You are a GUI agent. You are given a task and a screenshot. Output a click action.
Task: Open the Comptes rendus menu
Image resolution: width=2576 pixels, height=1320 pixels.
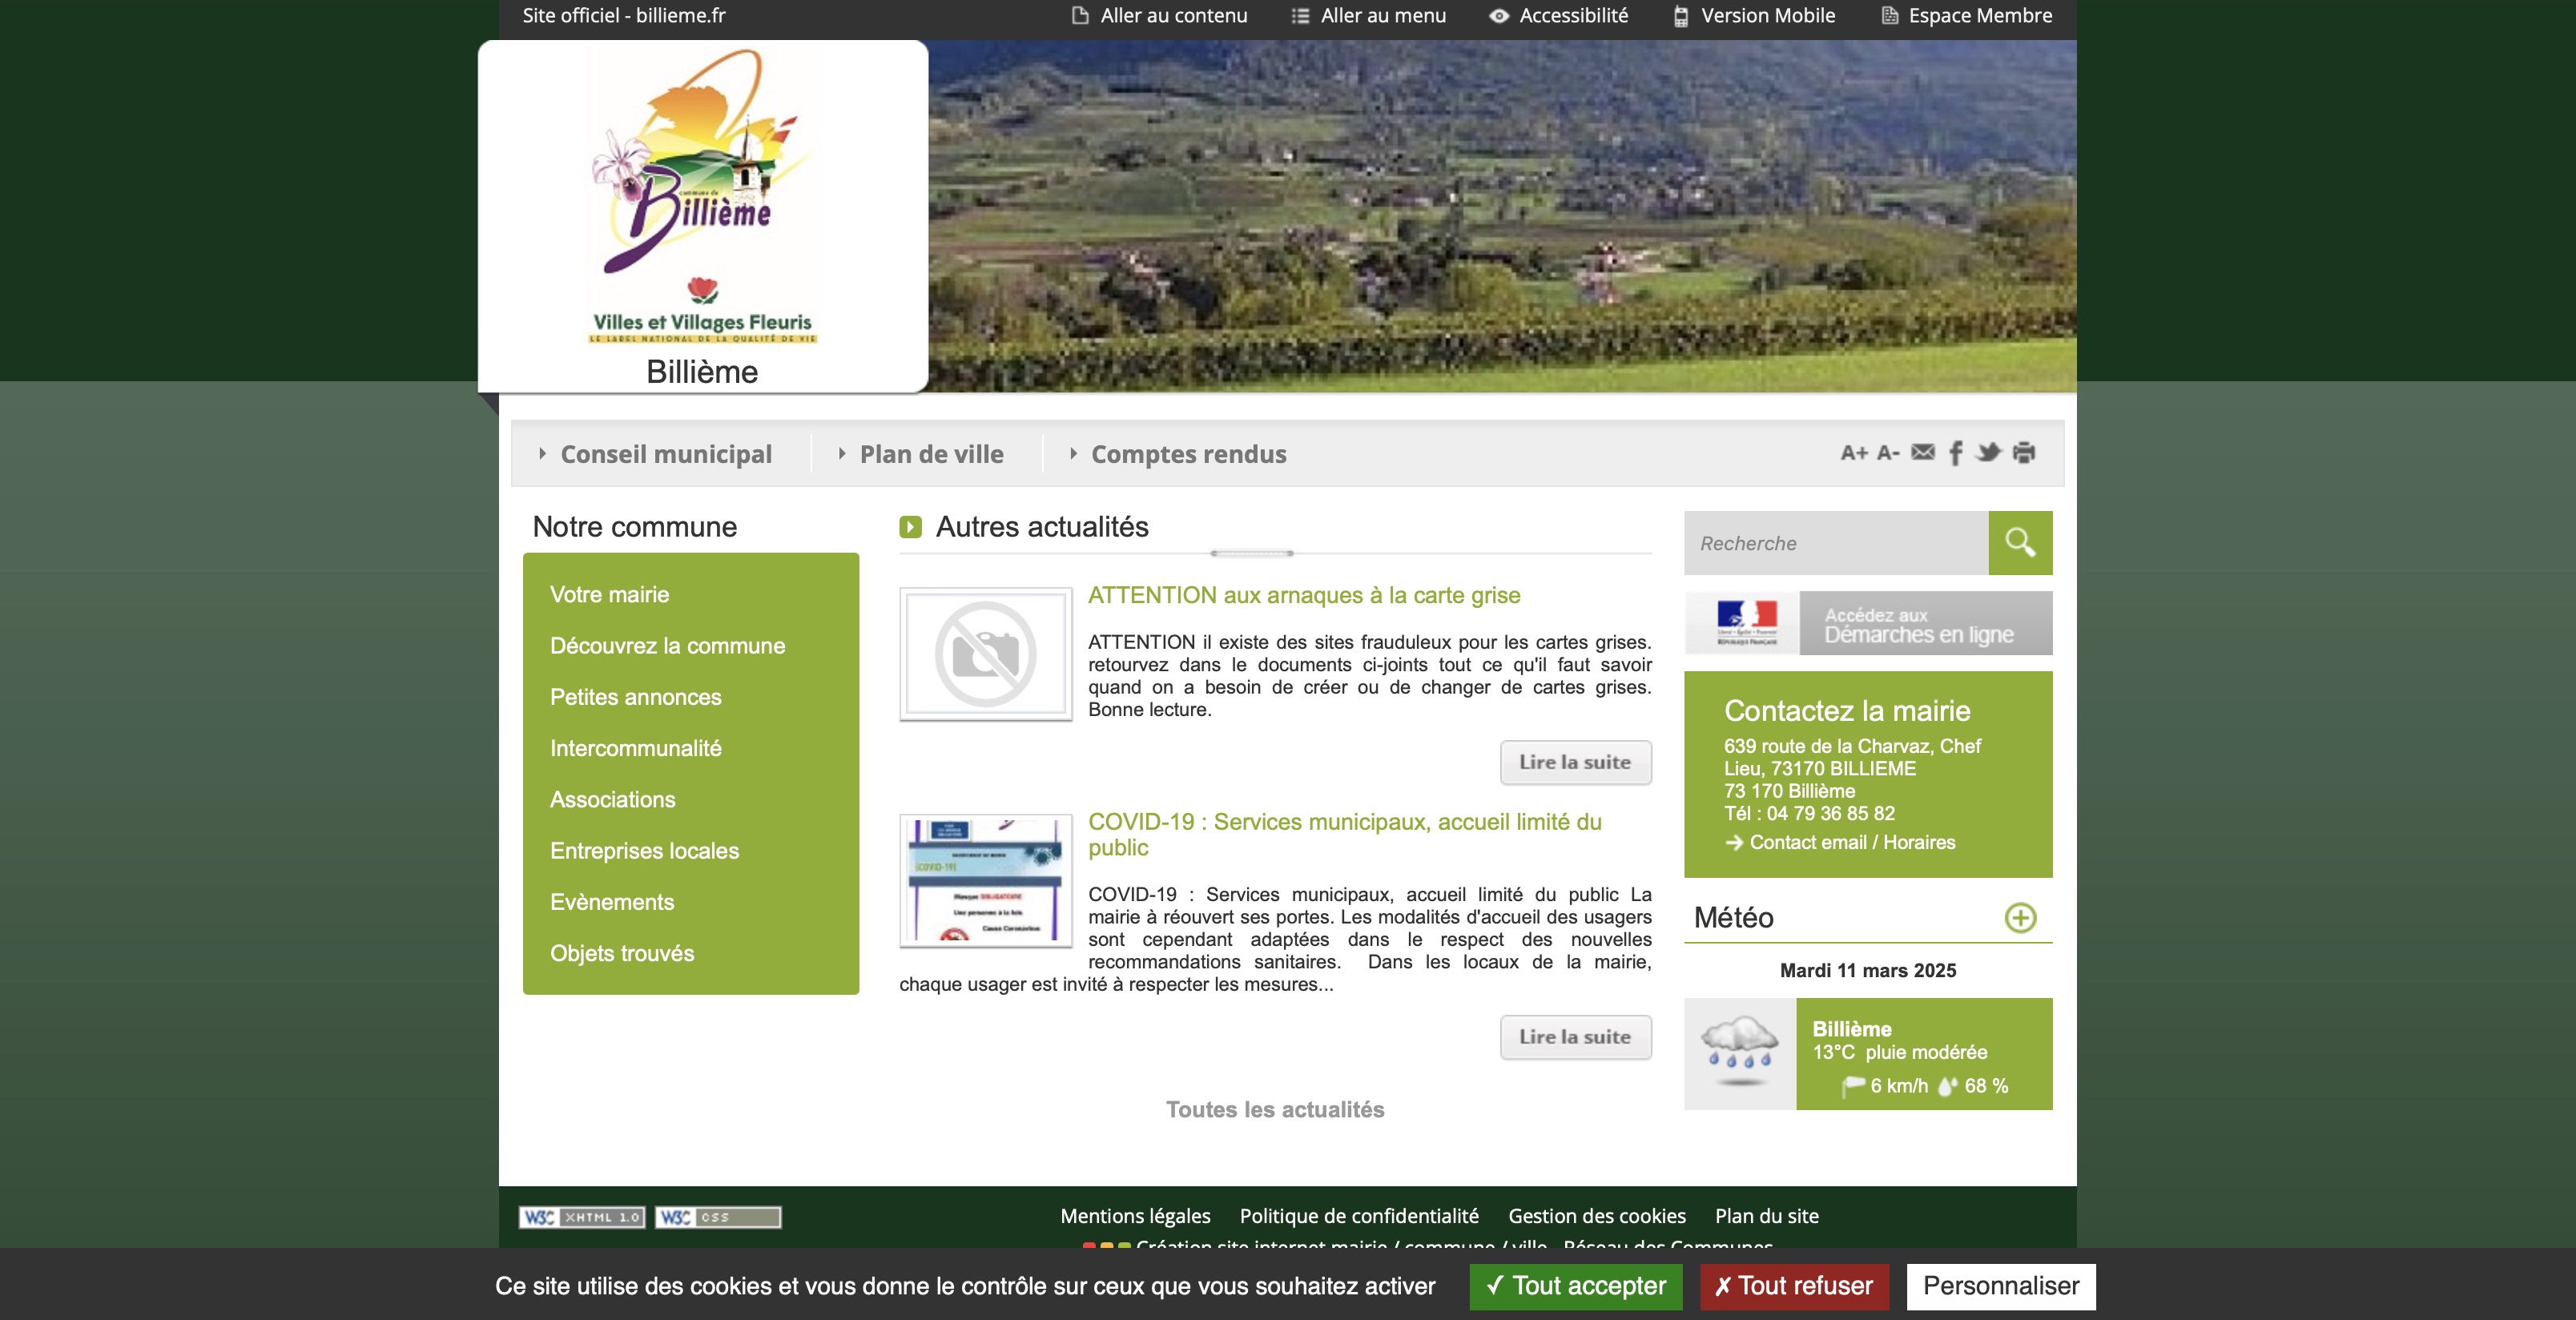pyautogui.click(x=1188, y=454)
